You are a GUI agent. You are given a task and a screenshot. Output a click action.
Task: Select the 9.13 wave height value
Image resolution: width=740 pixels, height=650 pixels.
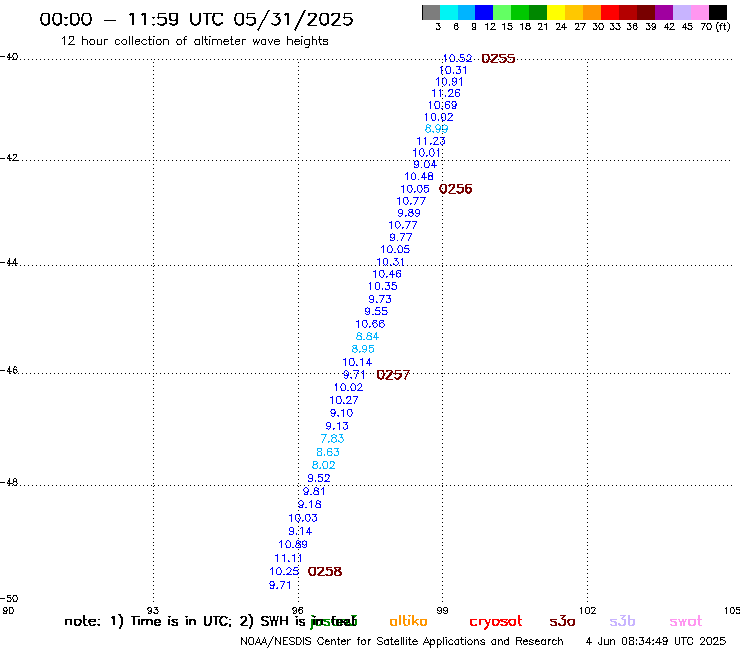coord(337,426)
